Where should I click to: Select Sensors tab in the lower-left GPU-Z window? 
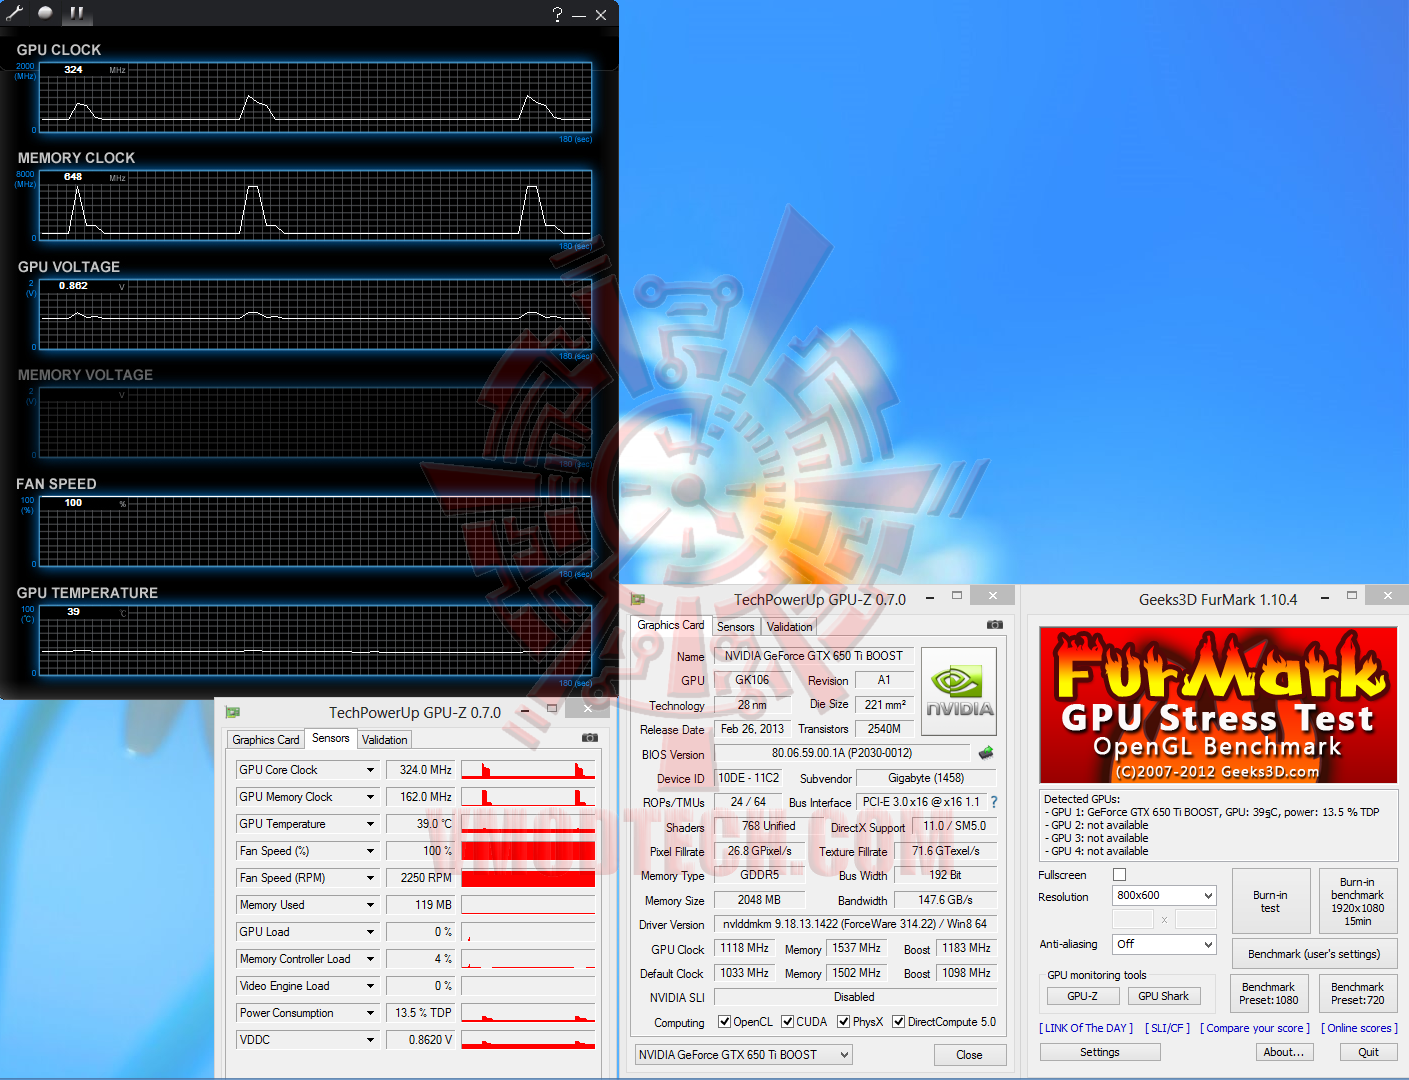(331, 738)
